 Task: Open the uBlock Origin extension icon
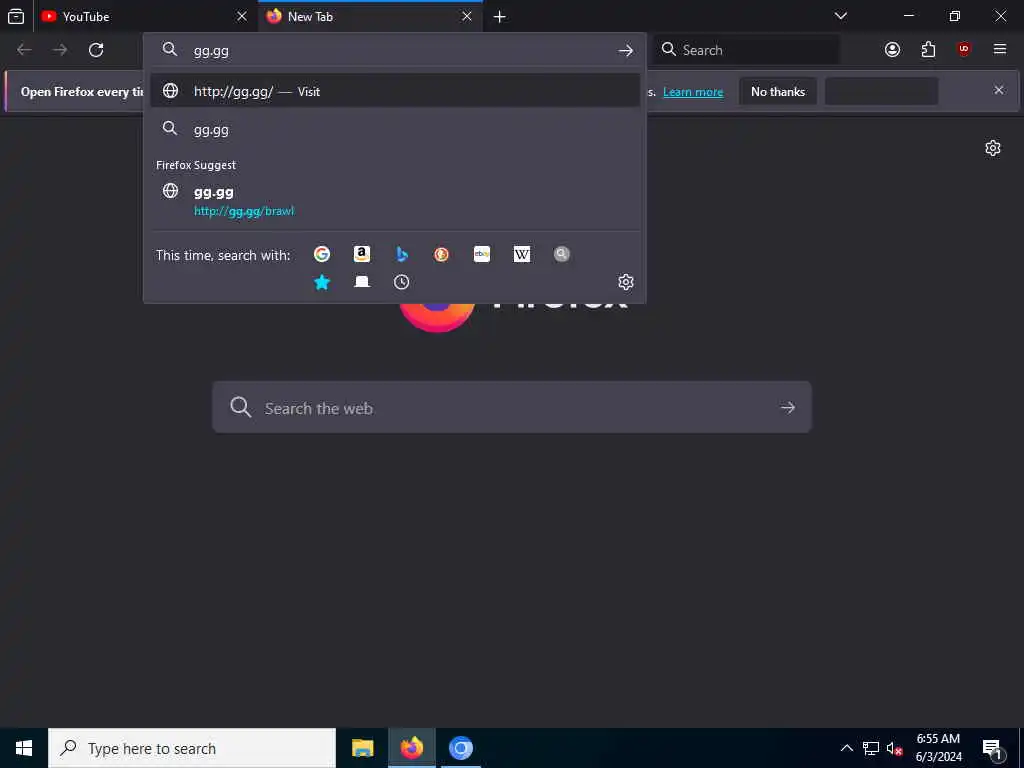(964, 50)
